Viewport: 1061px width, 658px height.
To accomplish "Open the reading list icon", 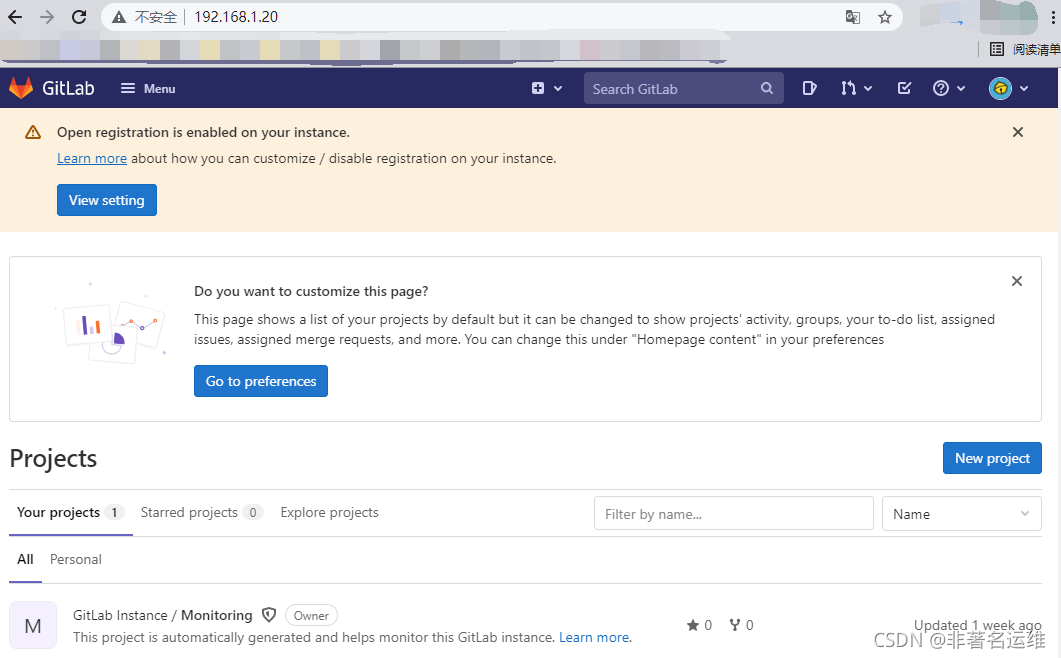I will click(997, 49).
